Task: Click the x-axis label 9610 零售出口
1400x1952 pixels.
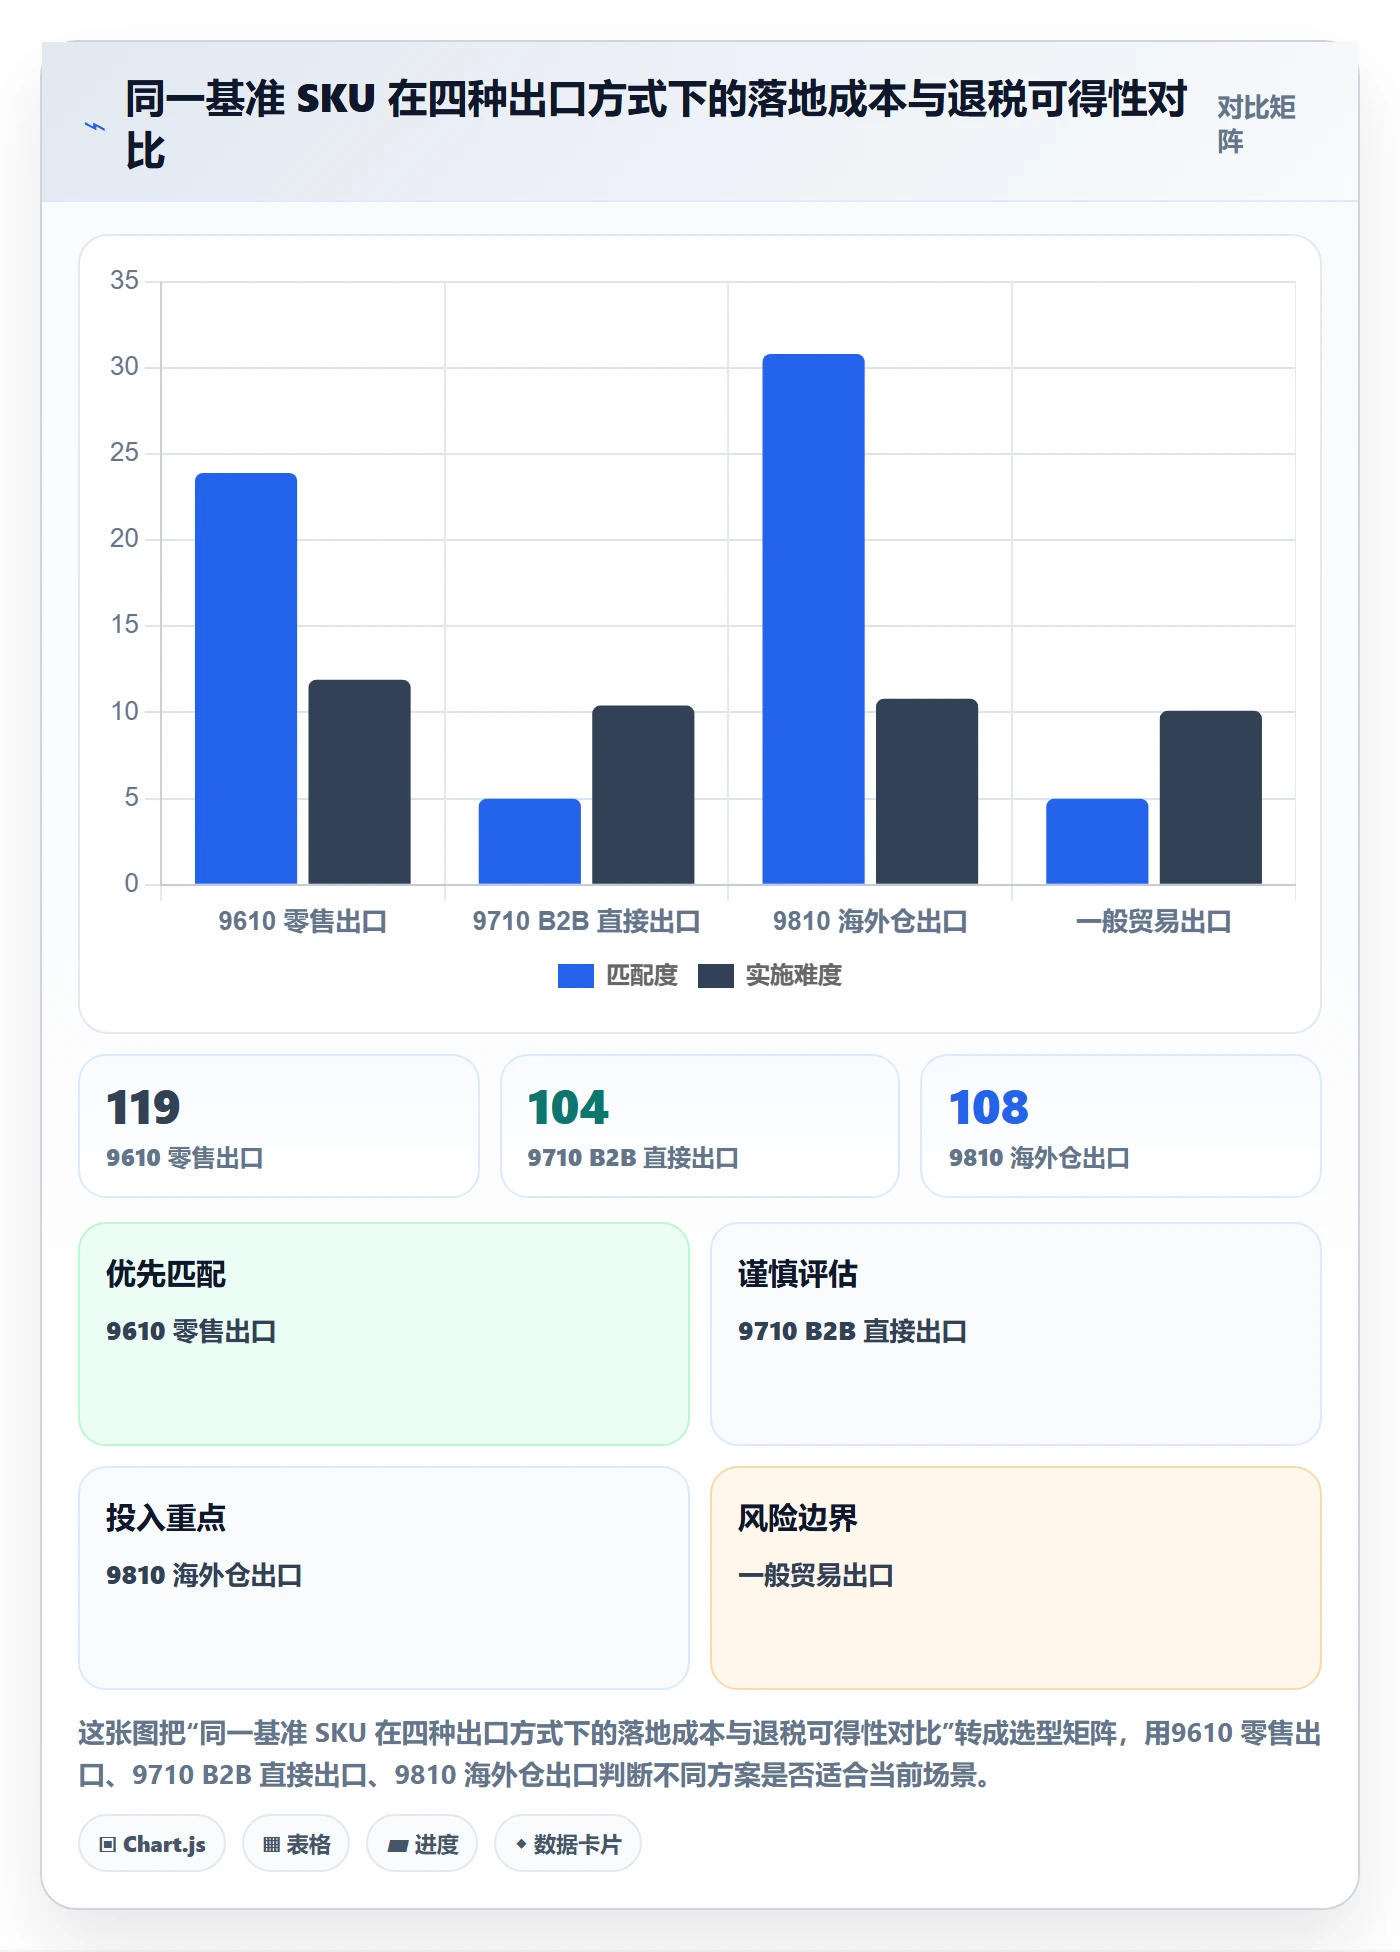Action: [302, 921]
